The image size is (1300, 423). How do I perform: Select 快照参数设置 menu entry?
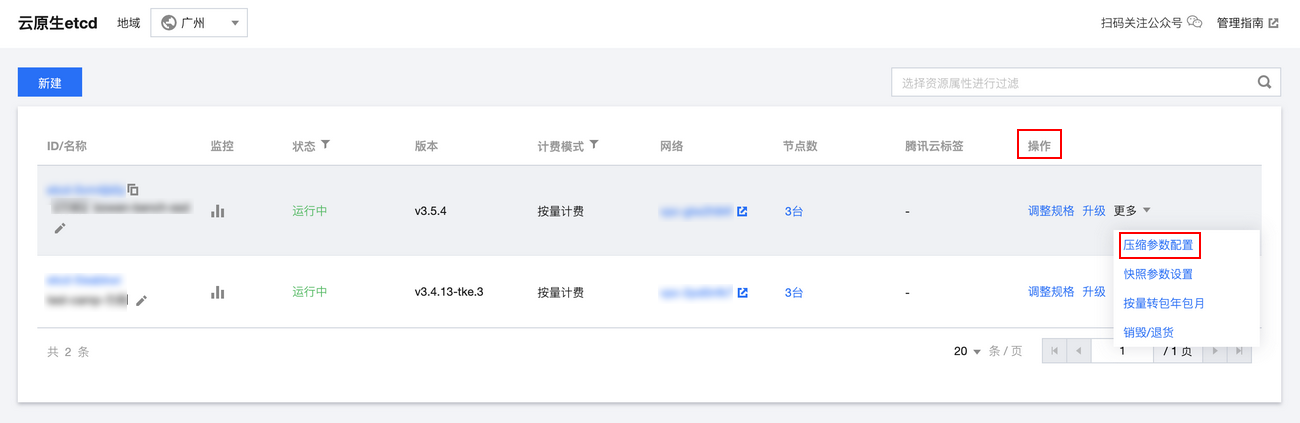tap(1157, 274)
